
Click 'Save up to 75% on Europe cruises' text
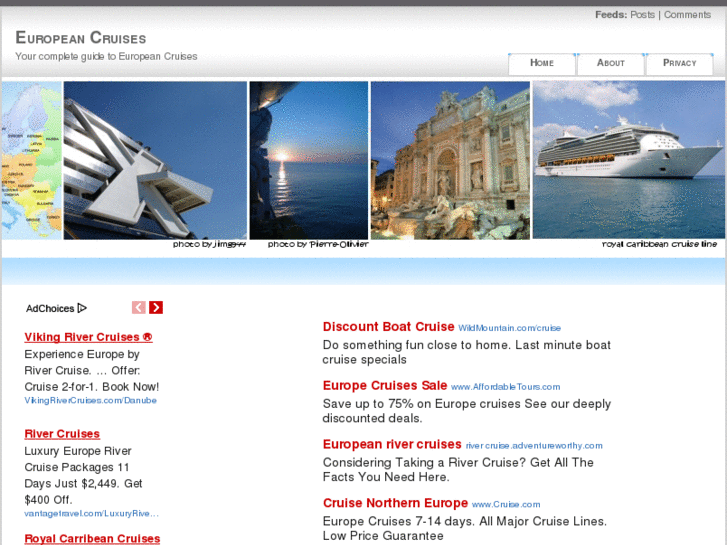422,404
